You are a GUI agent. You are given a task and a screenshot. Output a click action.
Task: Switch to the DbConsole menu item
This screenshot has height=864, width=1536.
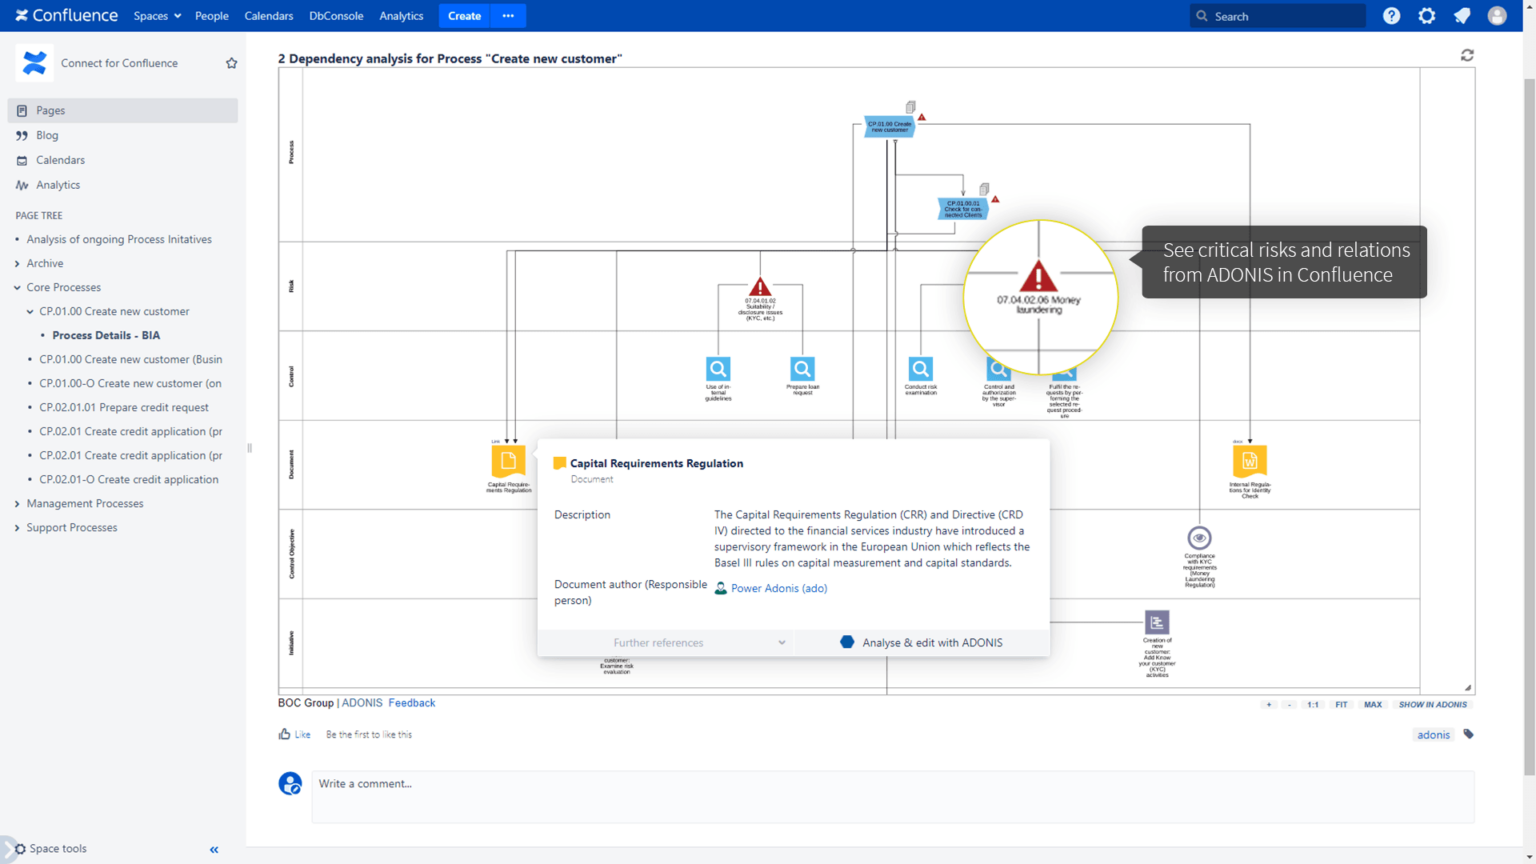[336, 15]
